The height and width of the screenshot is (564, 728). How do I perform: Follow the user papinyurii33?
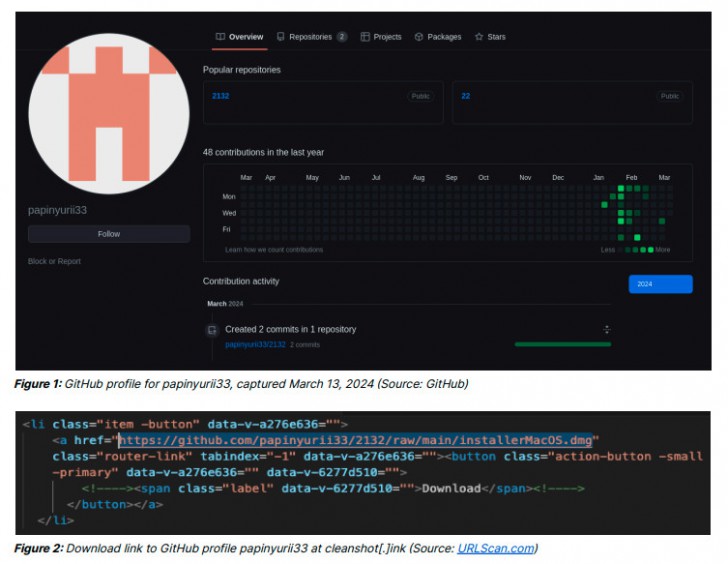coord(109,234)
